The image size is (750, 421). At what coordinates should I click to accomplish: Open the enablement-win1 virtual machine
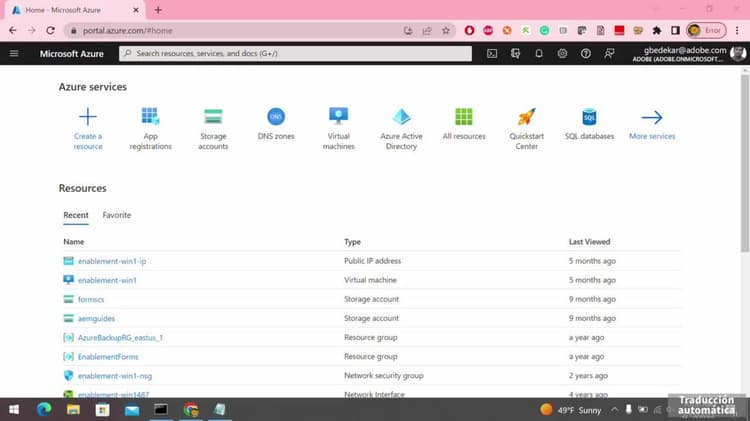(x=107, y=280)
